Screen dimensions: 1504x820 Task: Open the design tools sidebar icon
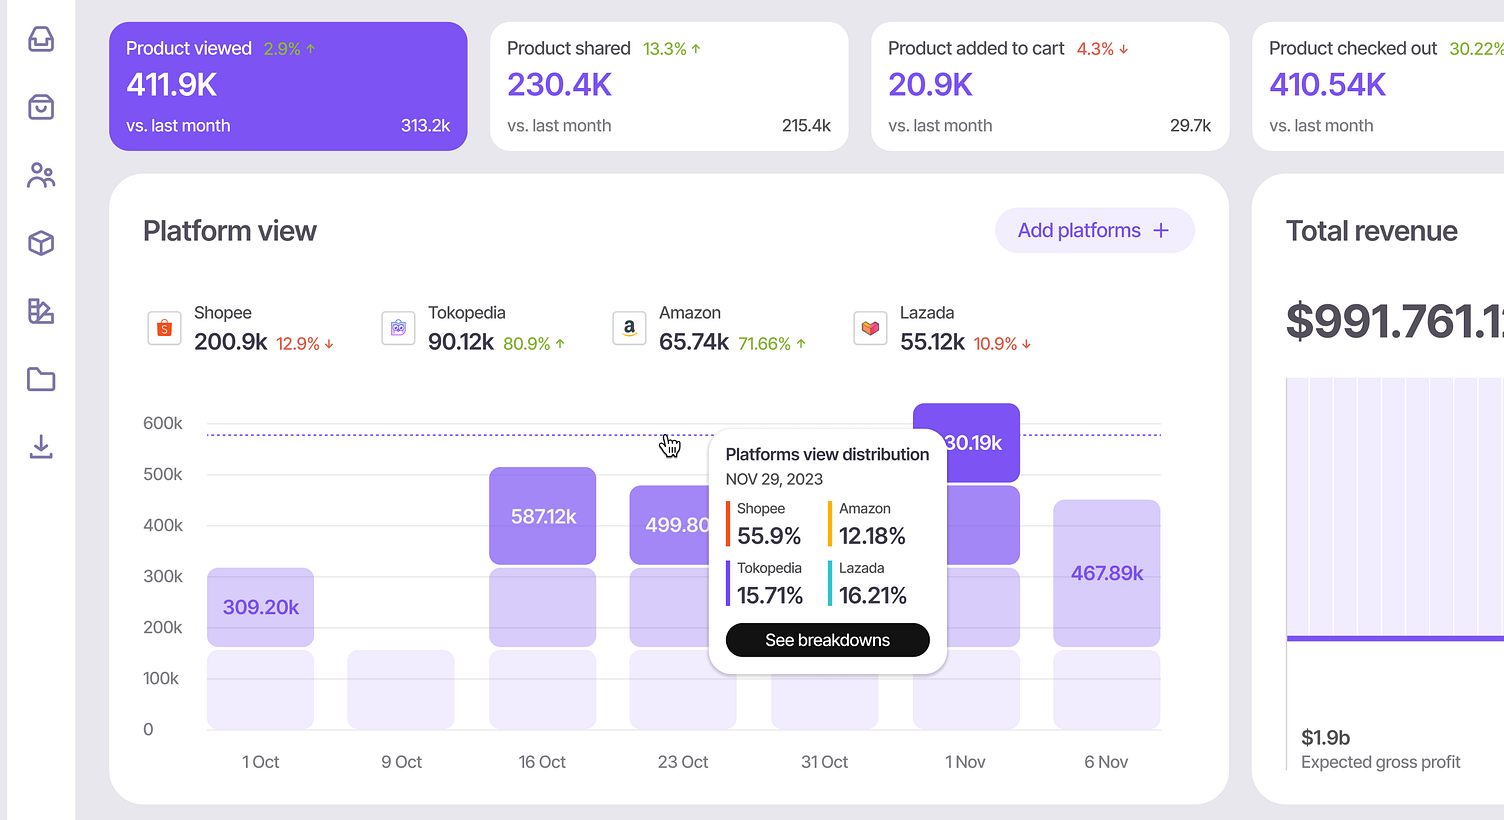coord(41,311)
